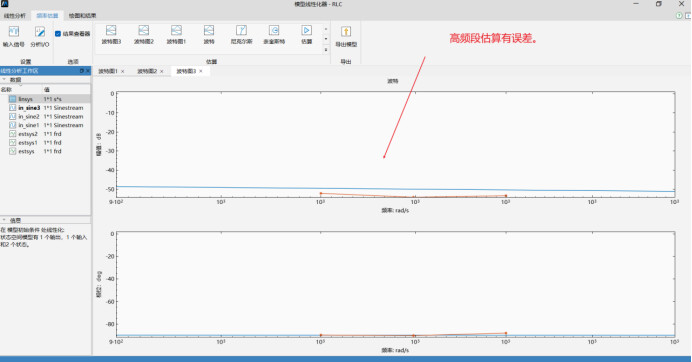
Task: Close the 线性分析工作区 panel
Action: click(87, 71)
